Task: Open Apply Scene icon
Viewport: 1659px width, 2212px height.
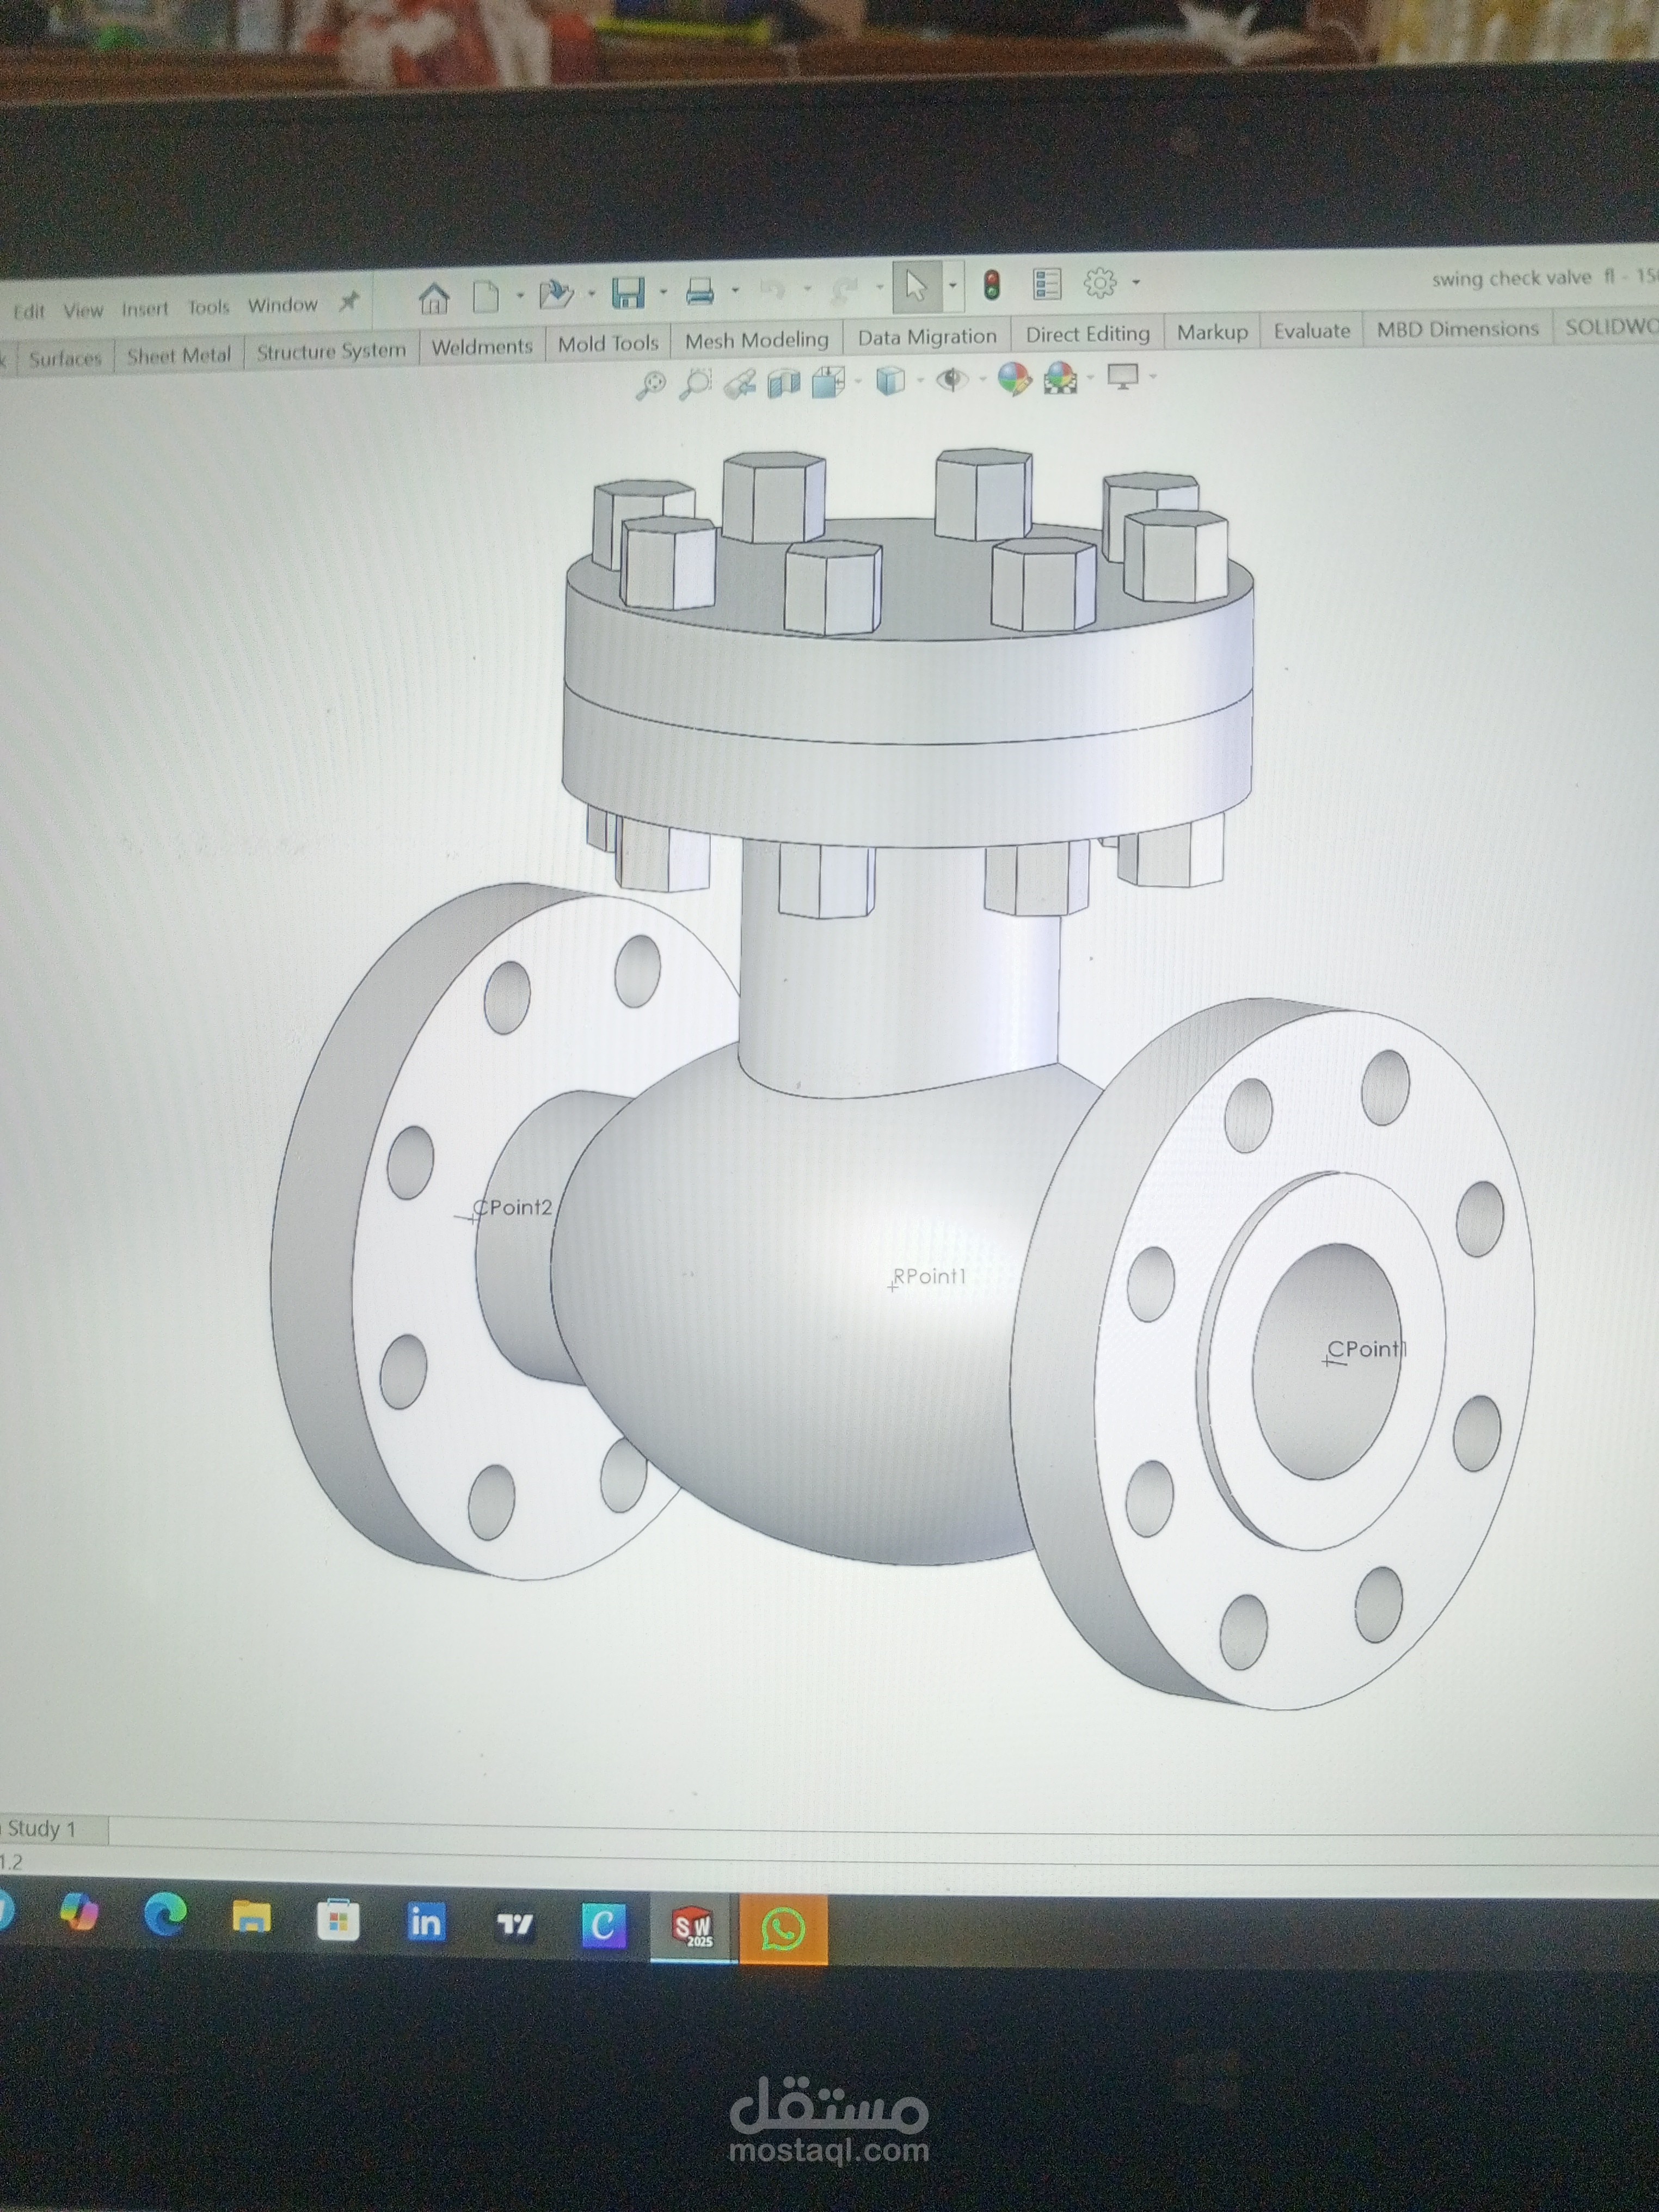Action: coord(1060,378)
